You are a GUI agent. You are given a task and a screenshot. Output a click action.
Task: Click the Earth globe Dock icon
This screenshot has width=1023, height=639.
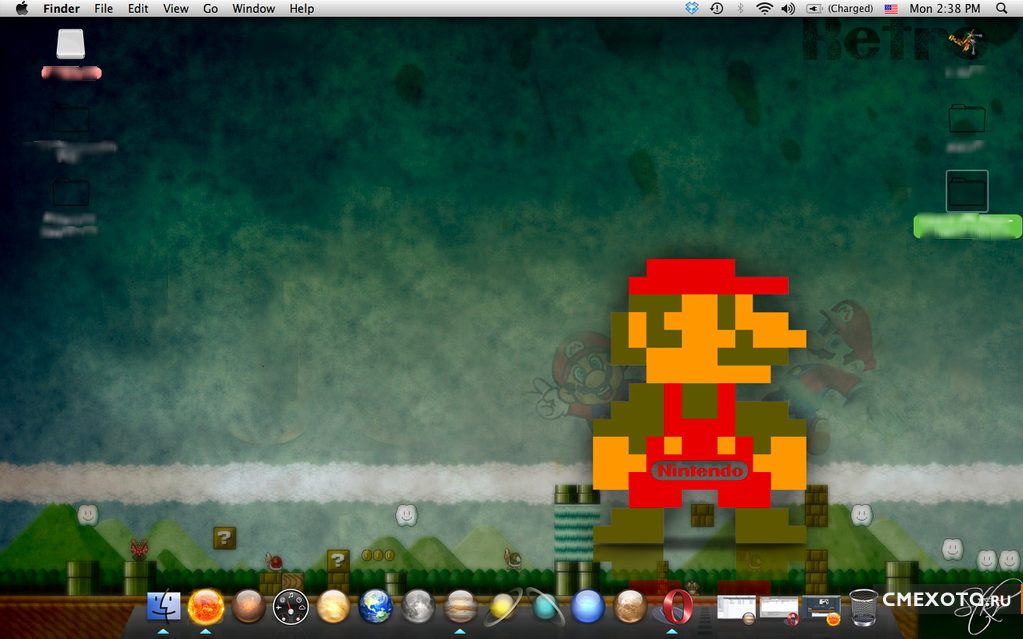pyautogui.click(x=376, y=606)
